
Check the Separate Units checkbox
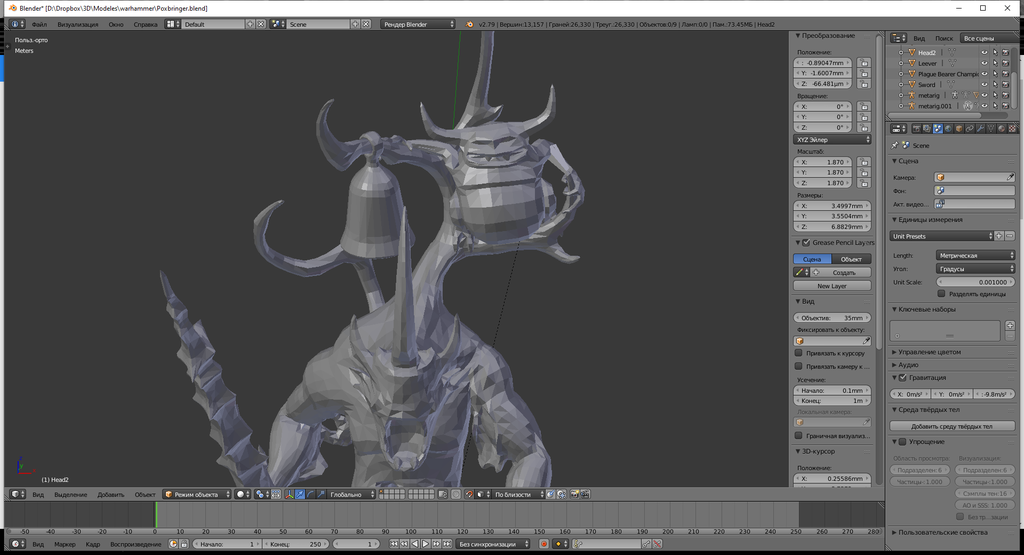[941, 294]
